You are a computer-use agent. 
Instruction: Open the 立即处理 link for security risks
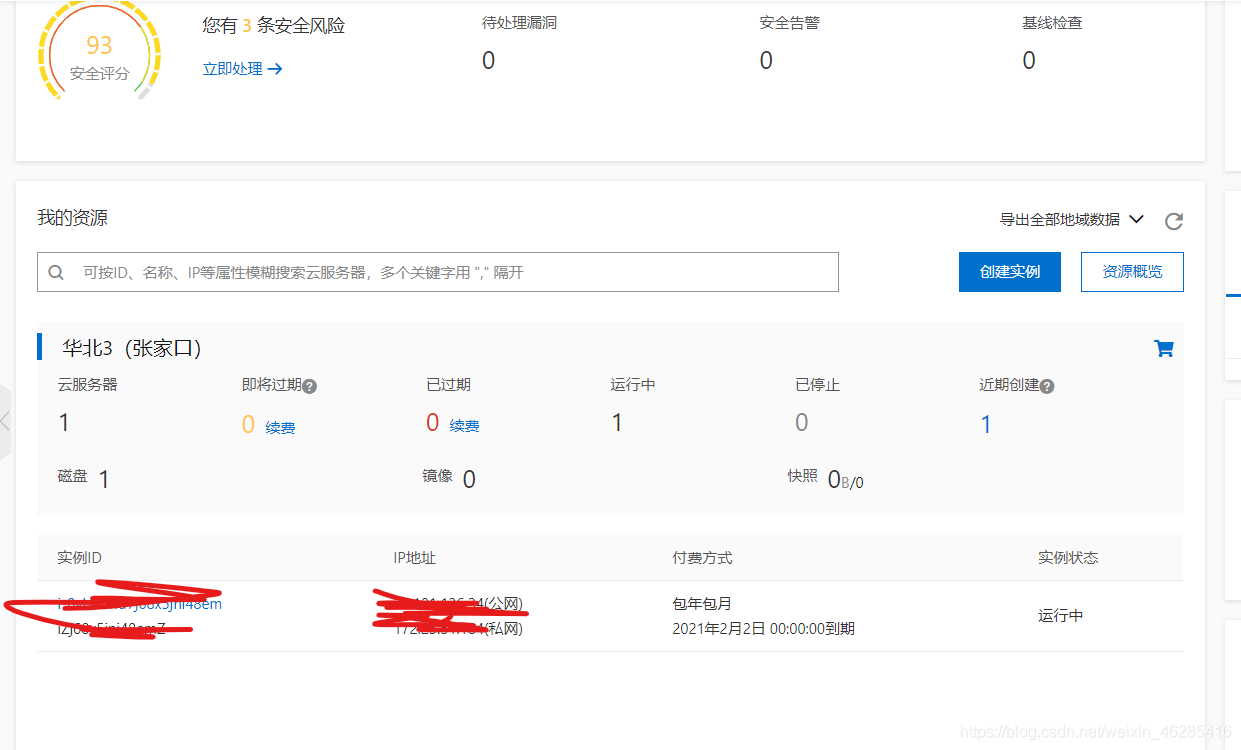pyautogui.click(x=232, y=69)
